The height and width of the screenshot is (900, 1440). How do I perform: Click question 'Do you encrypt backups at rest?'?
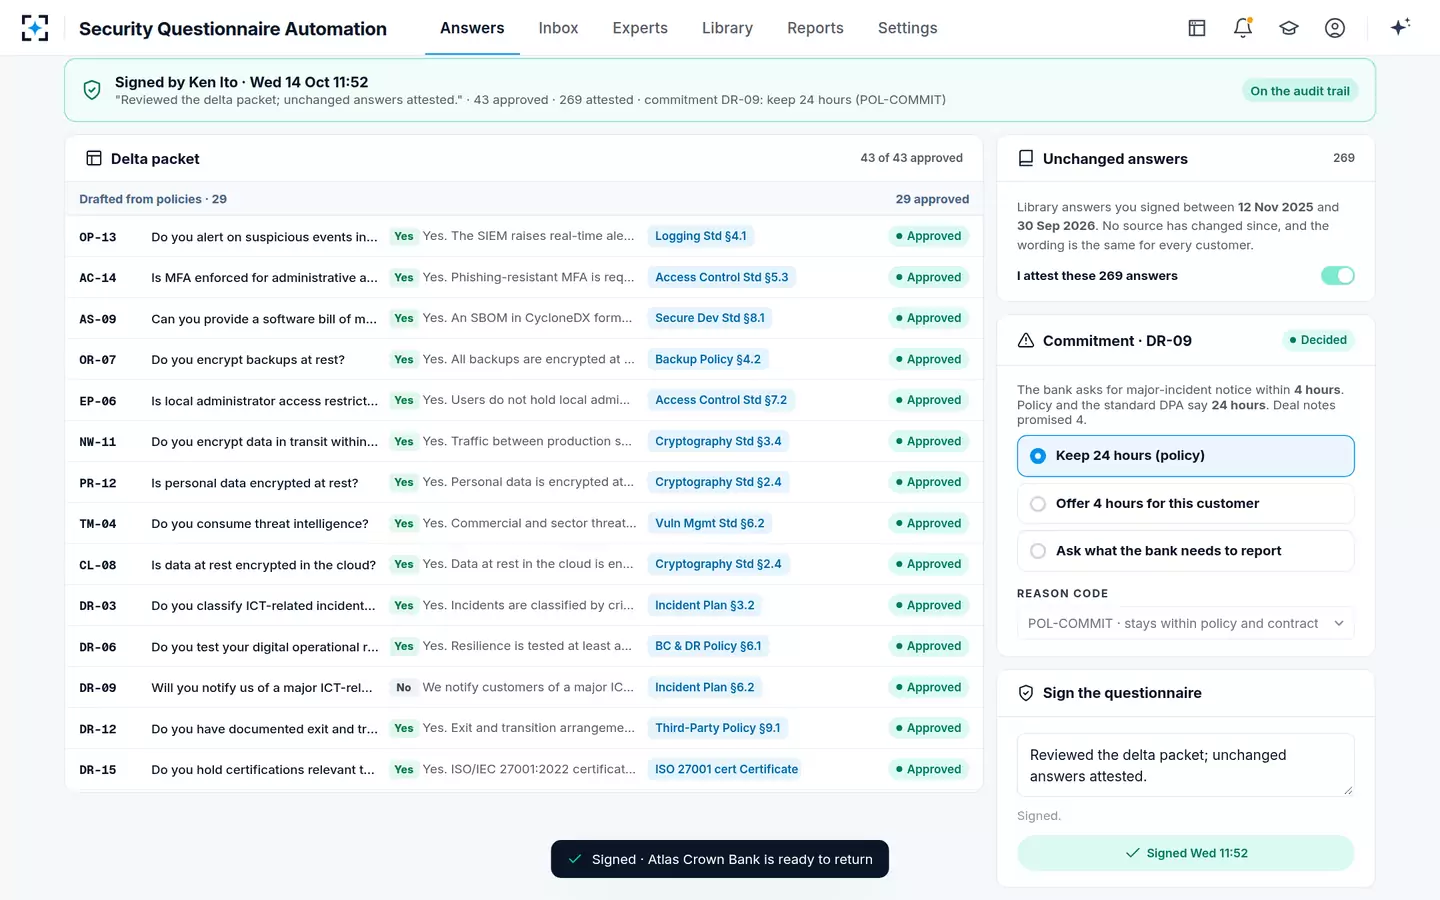point(248,360)
